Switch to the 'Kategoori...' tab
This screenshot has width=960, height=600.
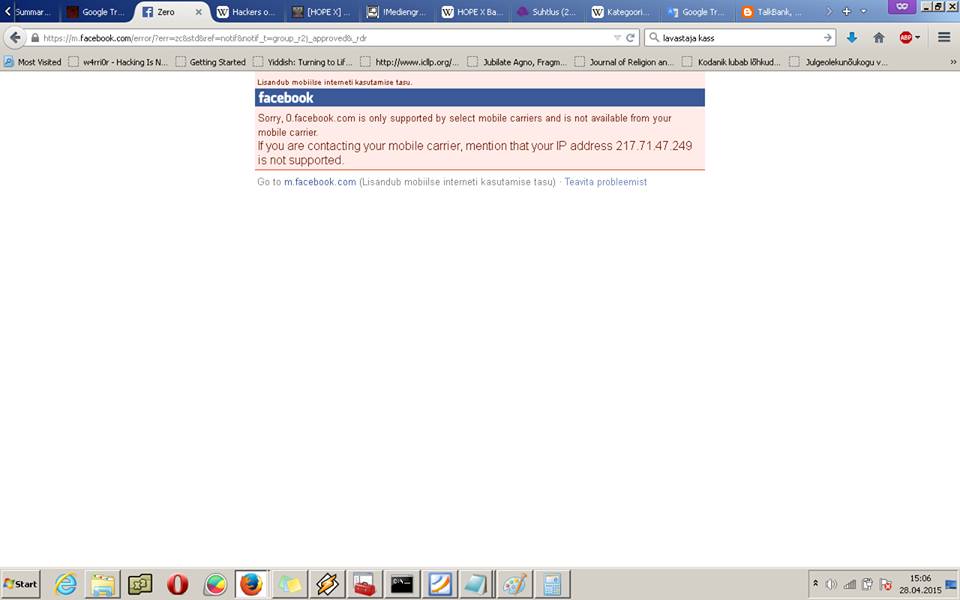(x=621, y=12)
